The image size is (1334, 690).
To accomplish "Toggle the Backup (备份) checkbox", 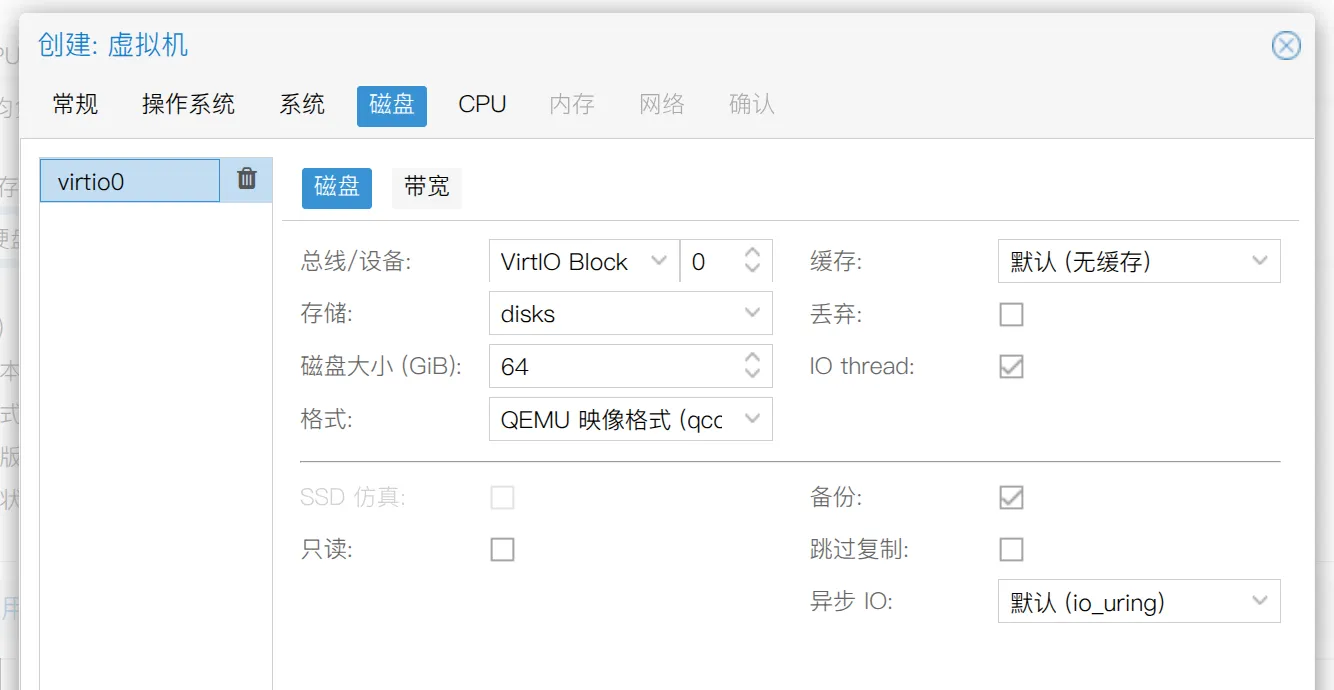I will 1011,497.
